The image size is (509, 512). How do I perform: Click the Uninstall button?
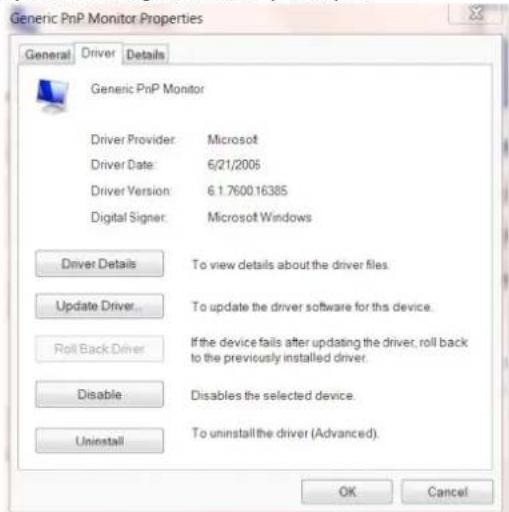99,441
